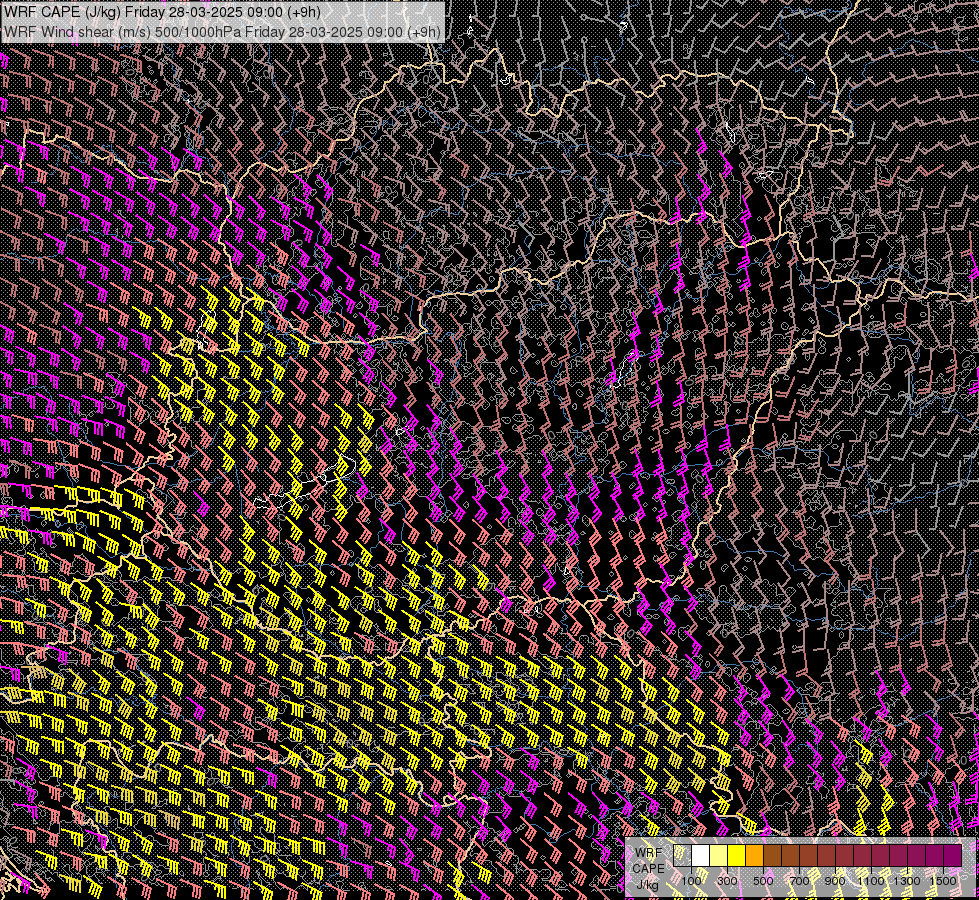Select the purple above-1500 J/kg swatch

pos(953,855)
